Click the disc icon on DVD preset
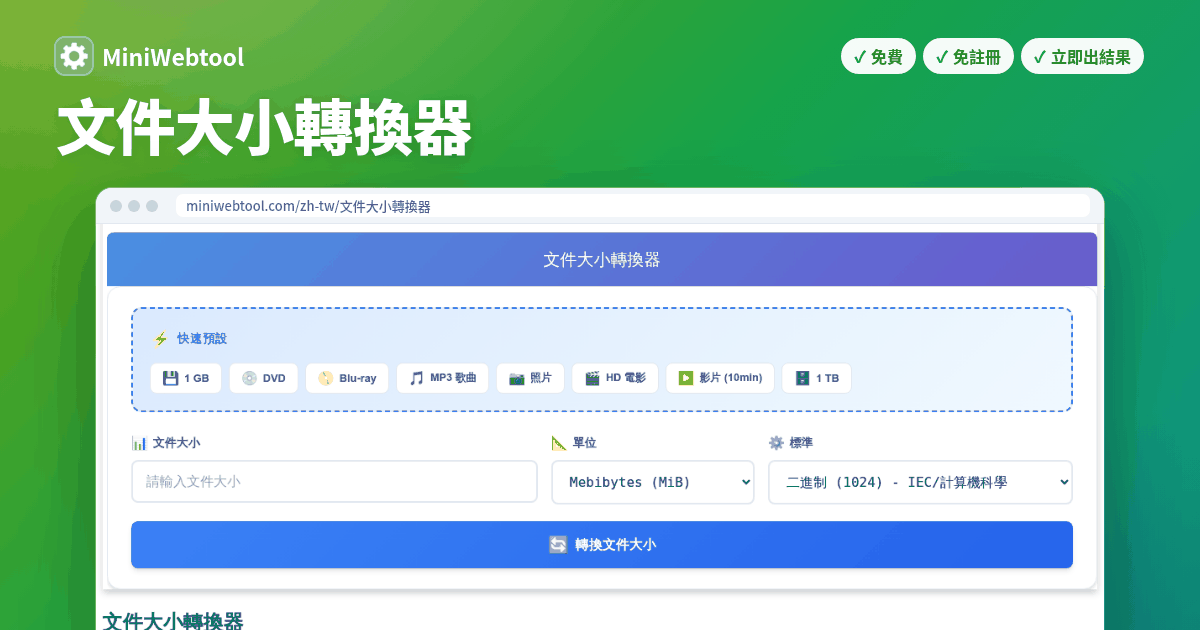This screenshot has height=630, width=1200. pyautogui.click(x=249, y=378)
